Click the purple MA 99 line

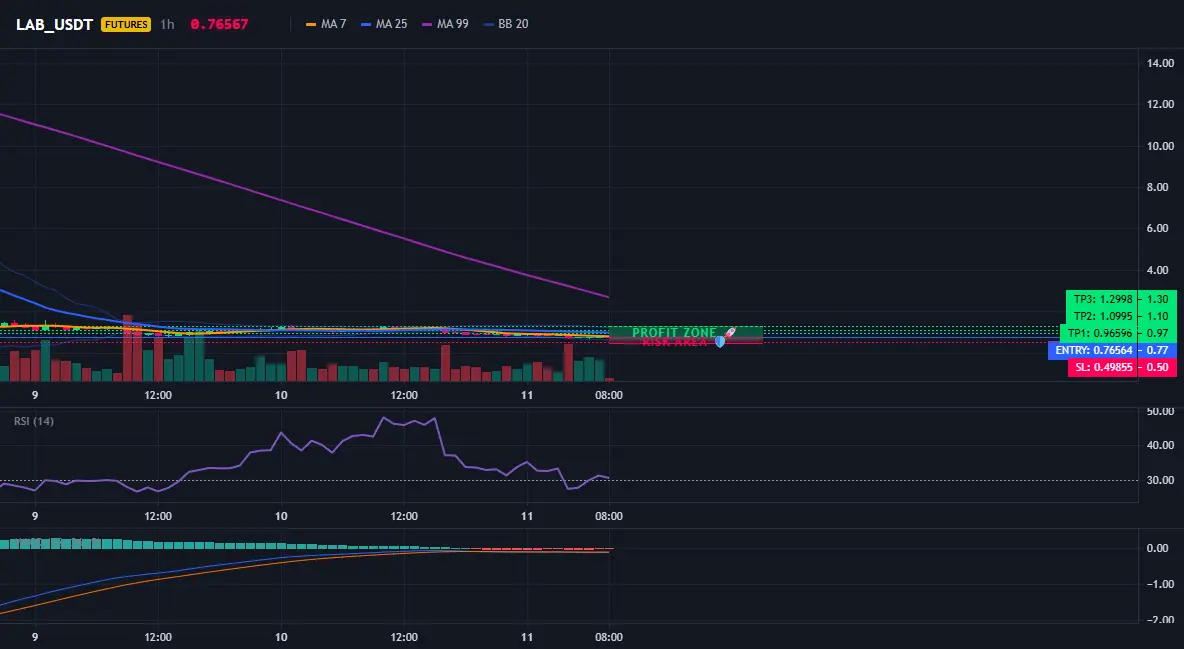302,207
